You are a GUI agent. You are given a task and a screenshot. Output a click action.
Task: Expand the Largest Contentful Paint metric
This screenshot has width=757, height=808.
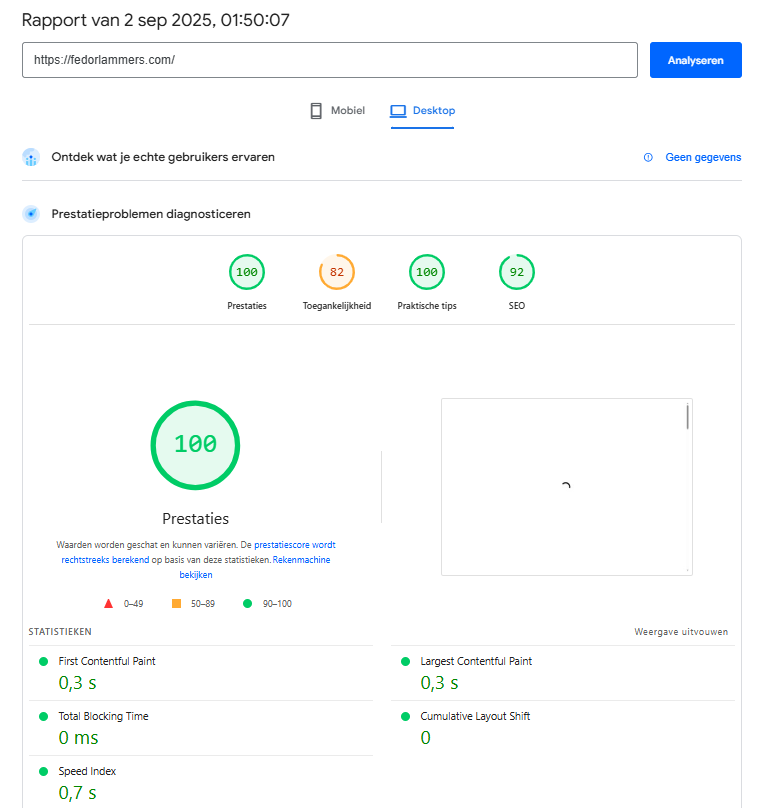tap(476, 661)
